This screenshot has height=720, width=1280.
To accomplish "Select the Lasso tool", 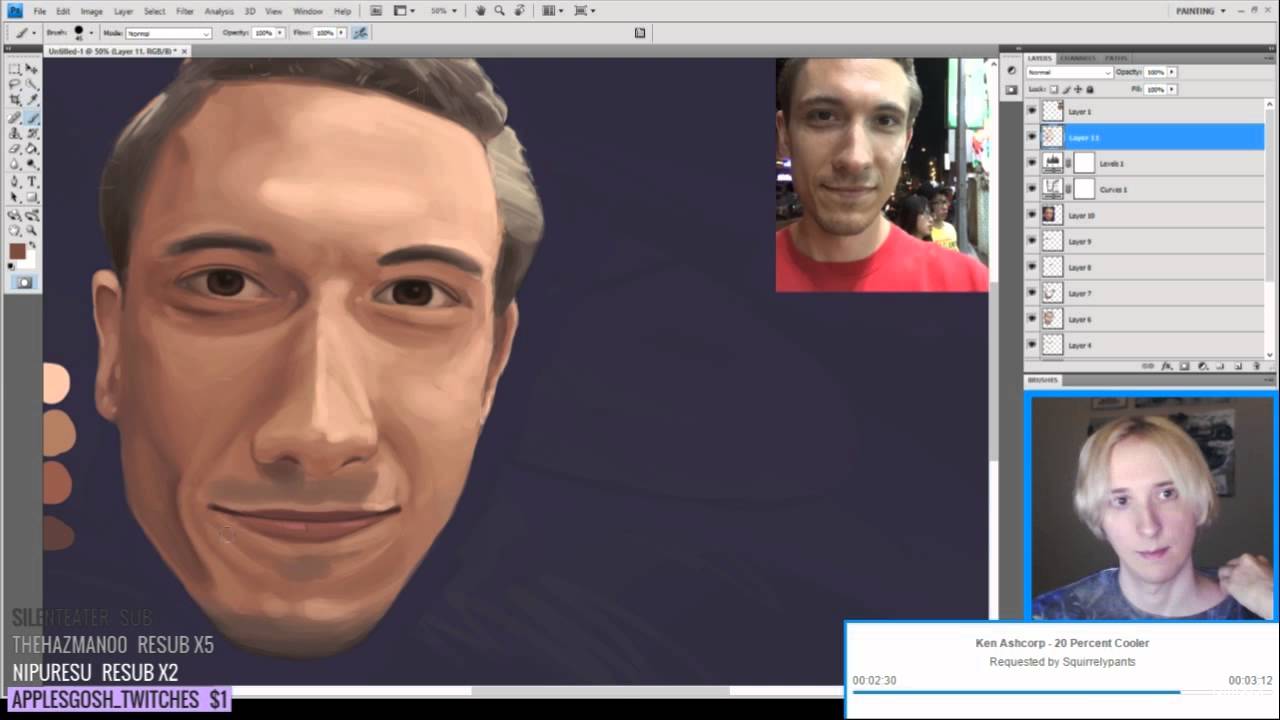I will 15,85.
